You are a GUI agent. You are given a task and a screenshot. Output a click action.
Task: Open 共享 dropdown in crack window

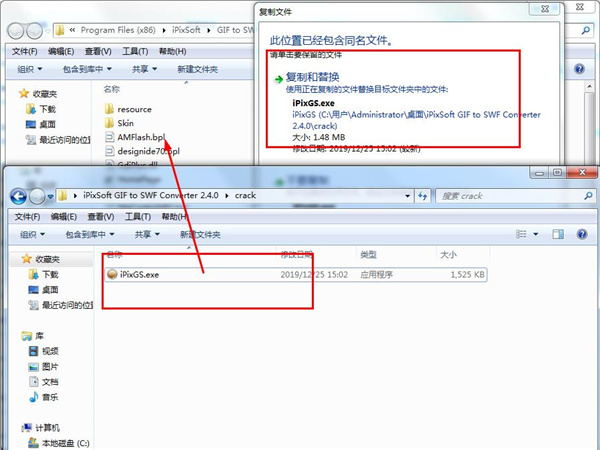point(147,234)
